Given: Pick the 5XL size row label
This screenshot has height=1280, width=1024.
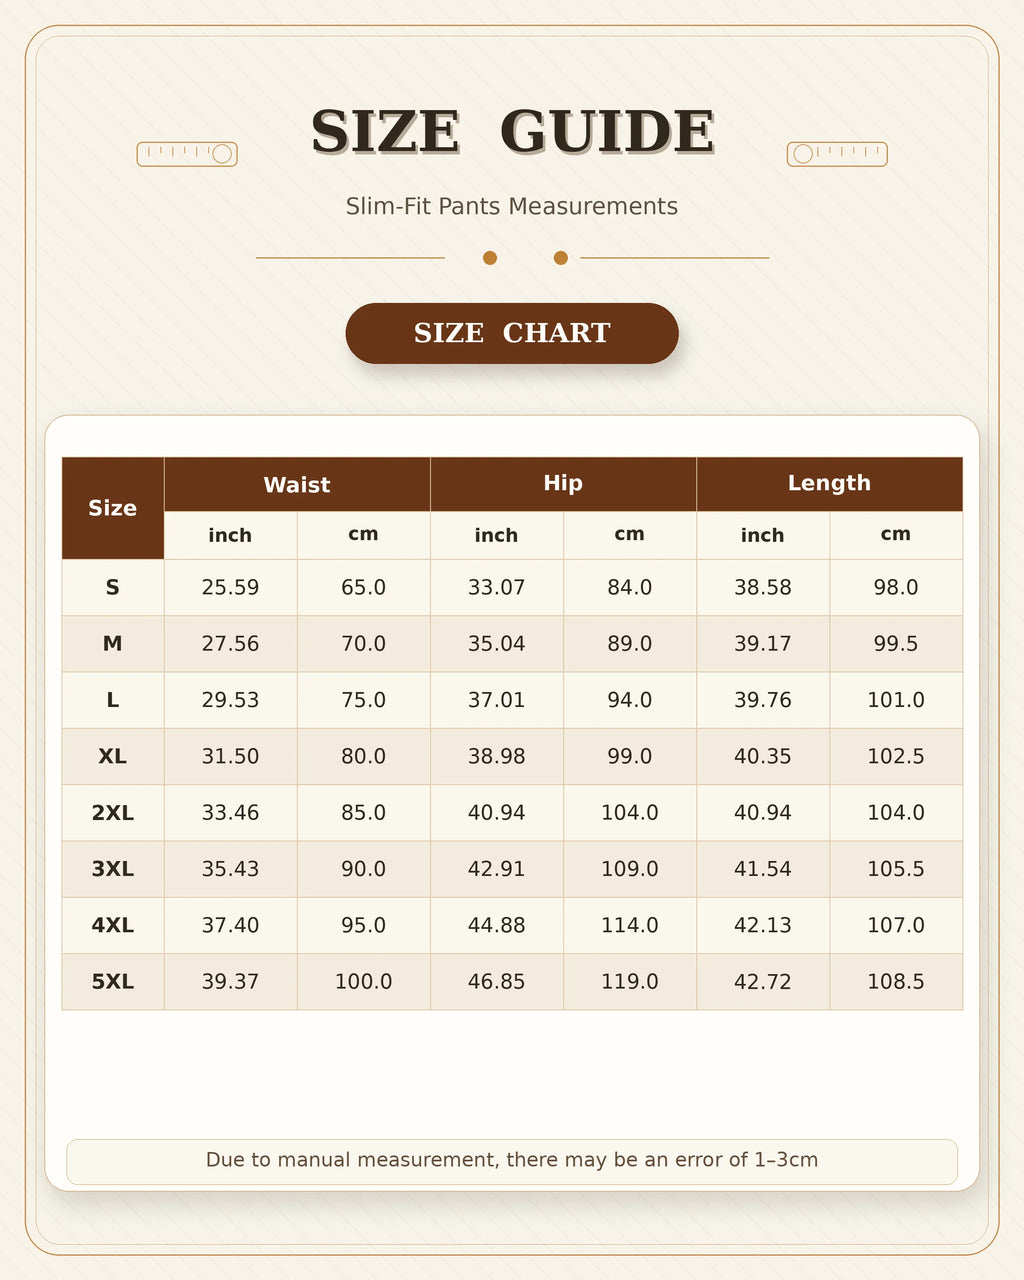Looking at the screenshot, I should (113, 982).
